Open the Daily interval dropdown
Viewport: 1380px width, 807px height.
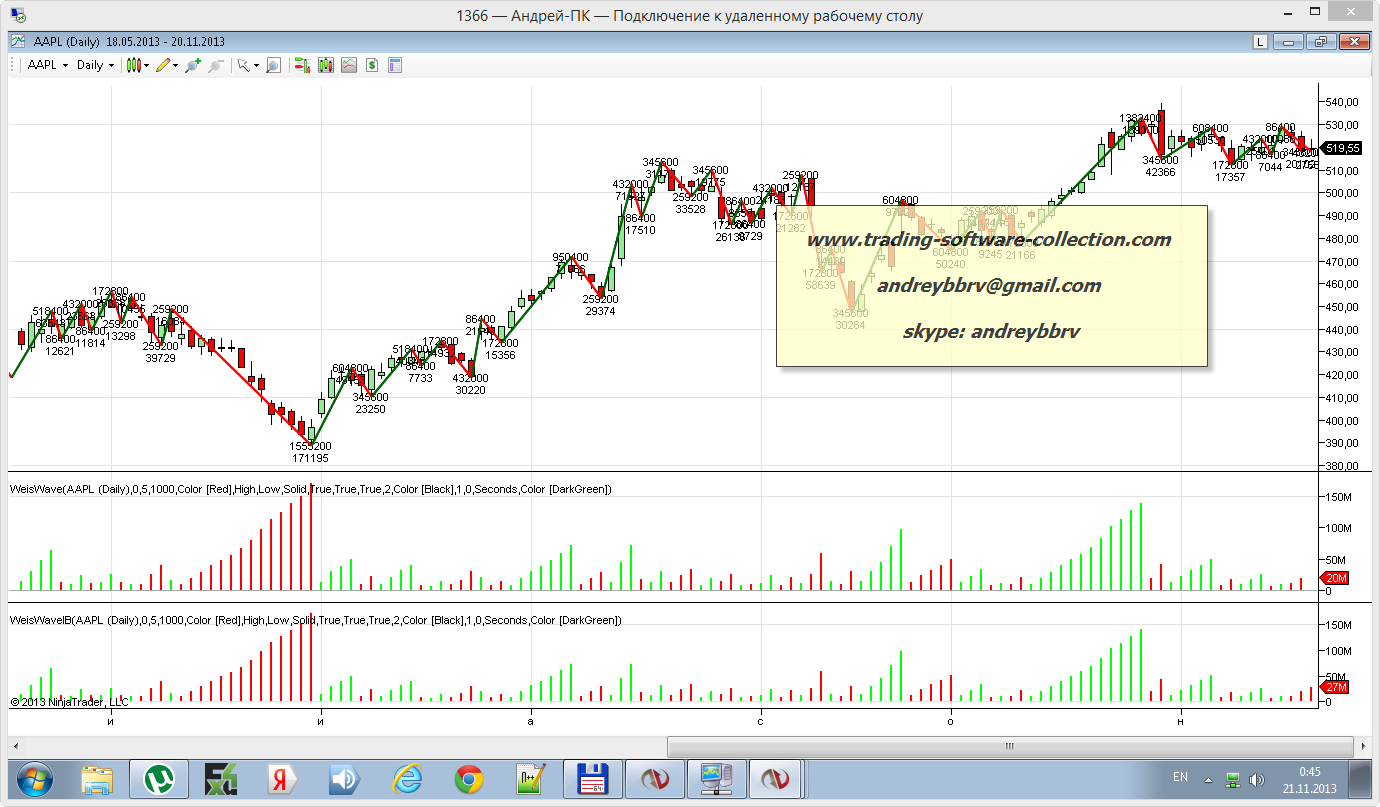[95, 65]
